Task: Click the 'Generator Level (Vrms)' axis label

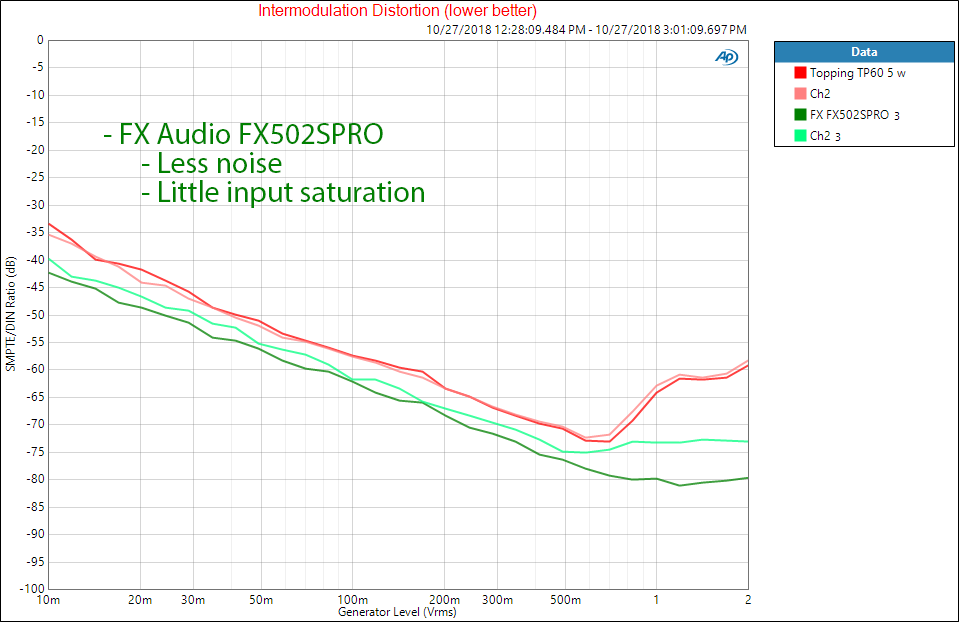Action: [397, 612]
